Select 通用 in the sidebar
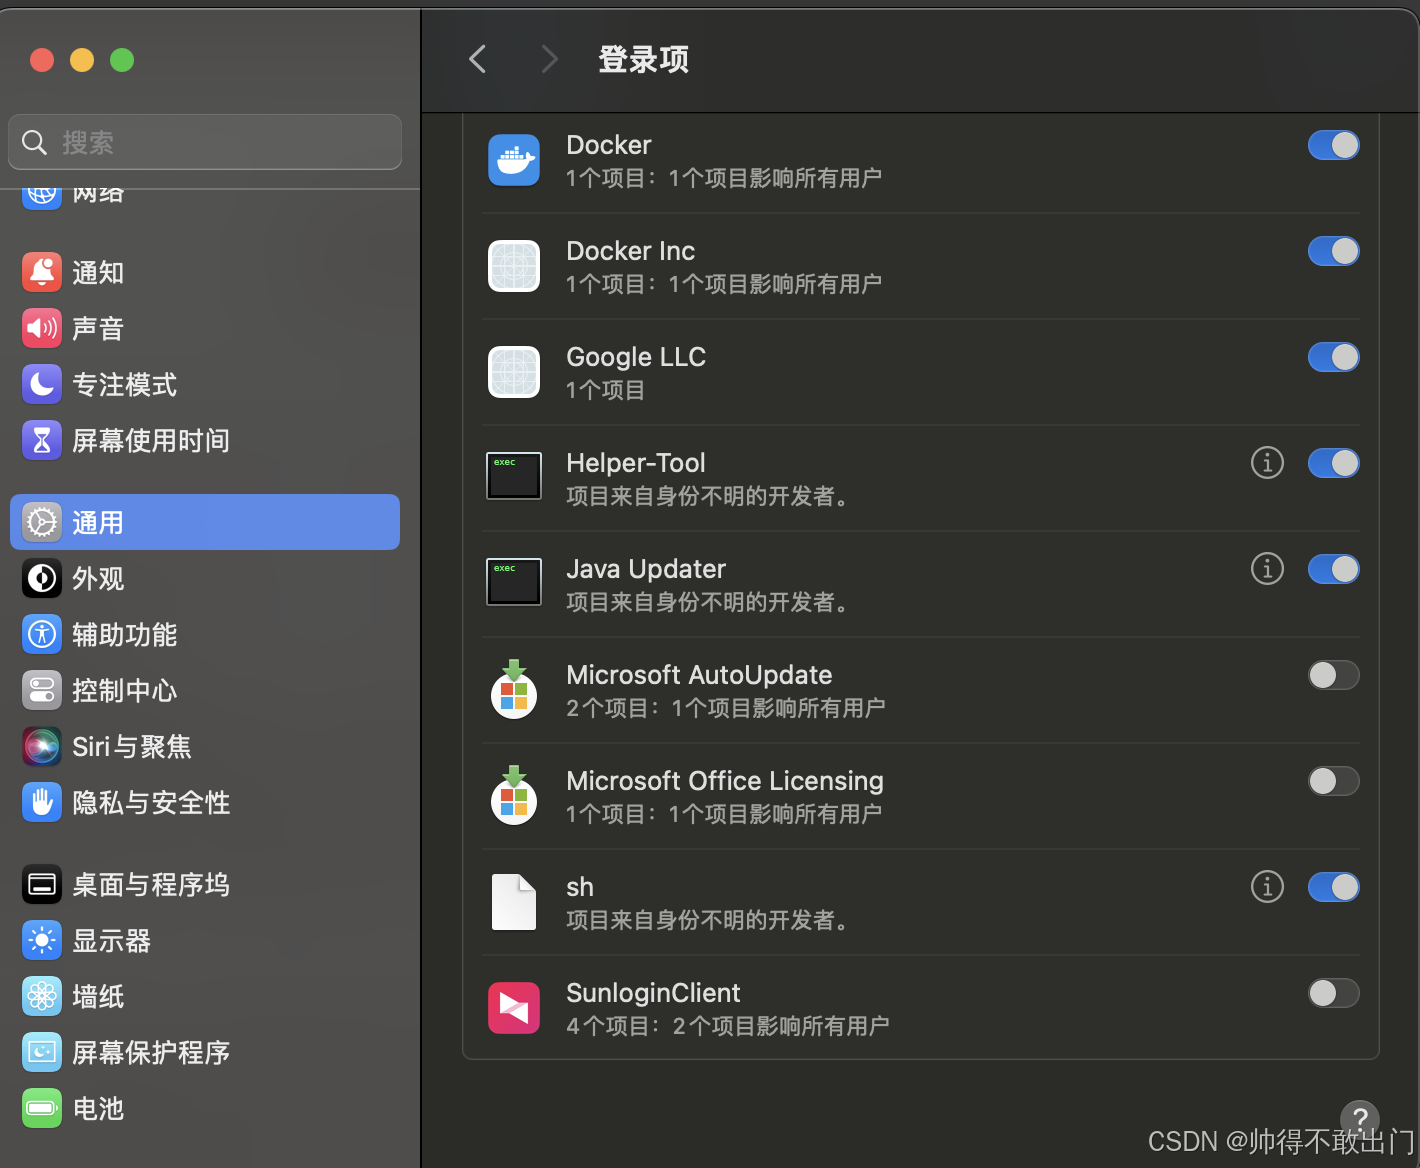Screen dimensions: 1420x1168 (205, 522)
